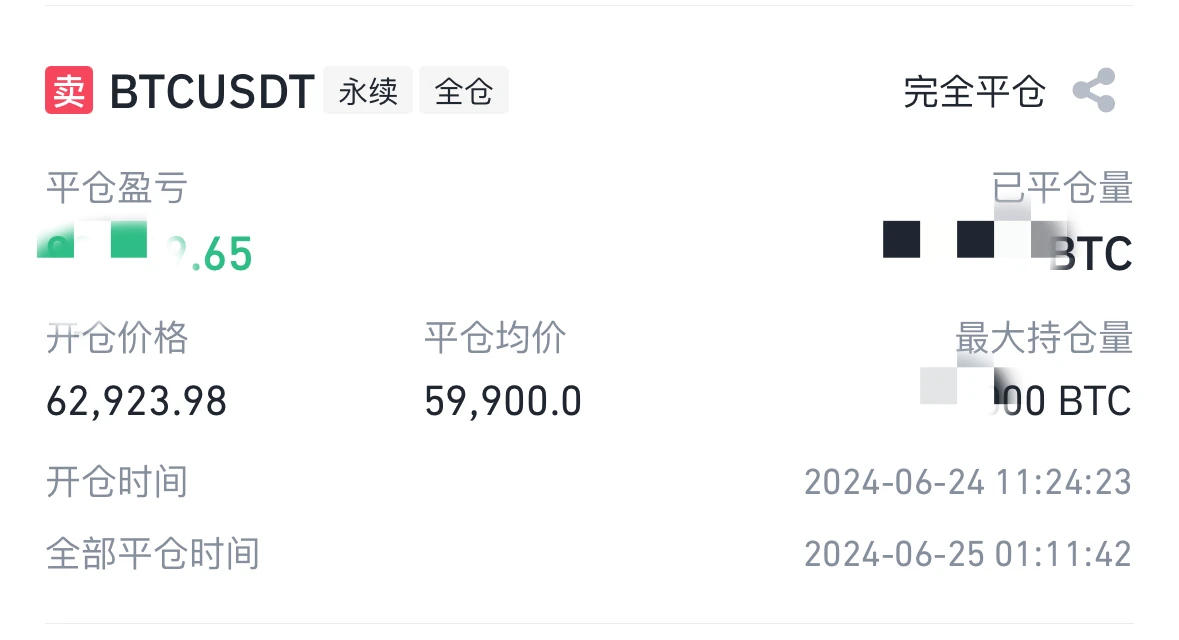1179x640 pixels.
Task: Click the 平仓均价 label
Action: 495,338
